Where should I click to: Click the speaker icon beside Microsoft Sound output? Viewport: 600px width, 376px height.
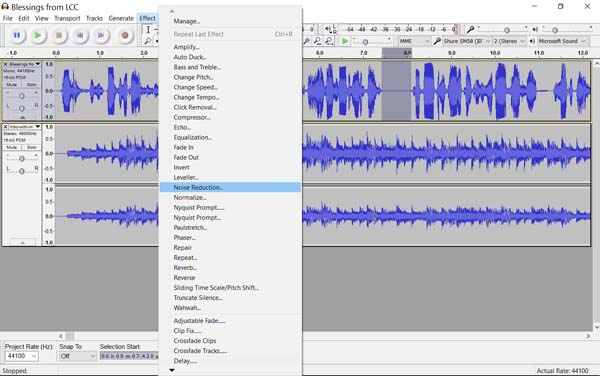pyautogui.click(x=532, y=41)
